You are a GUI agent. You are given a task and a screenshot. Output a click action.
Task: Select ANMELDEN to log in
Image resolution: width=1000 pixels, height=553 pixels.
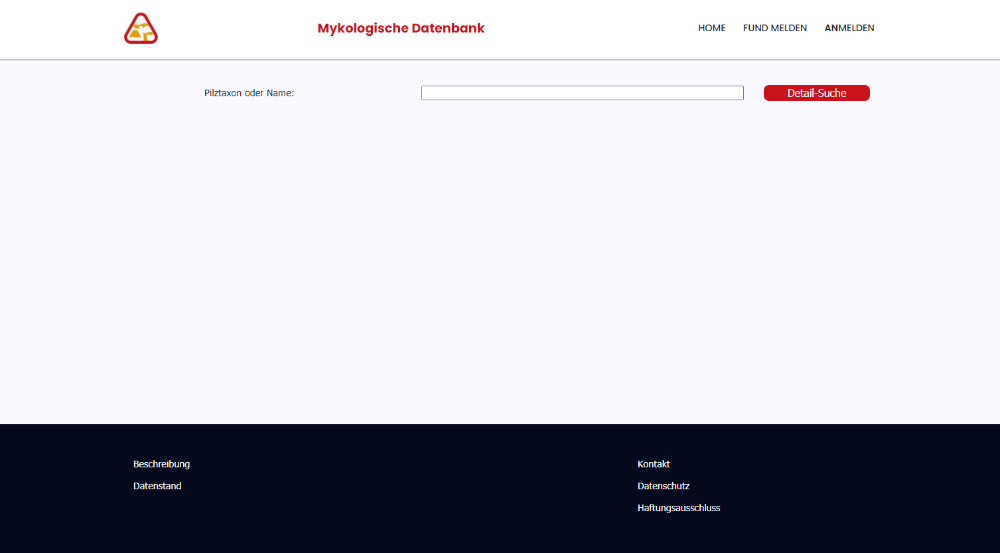click(849, 28)
